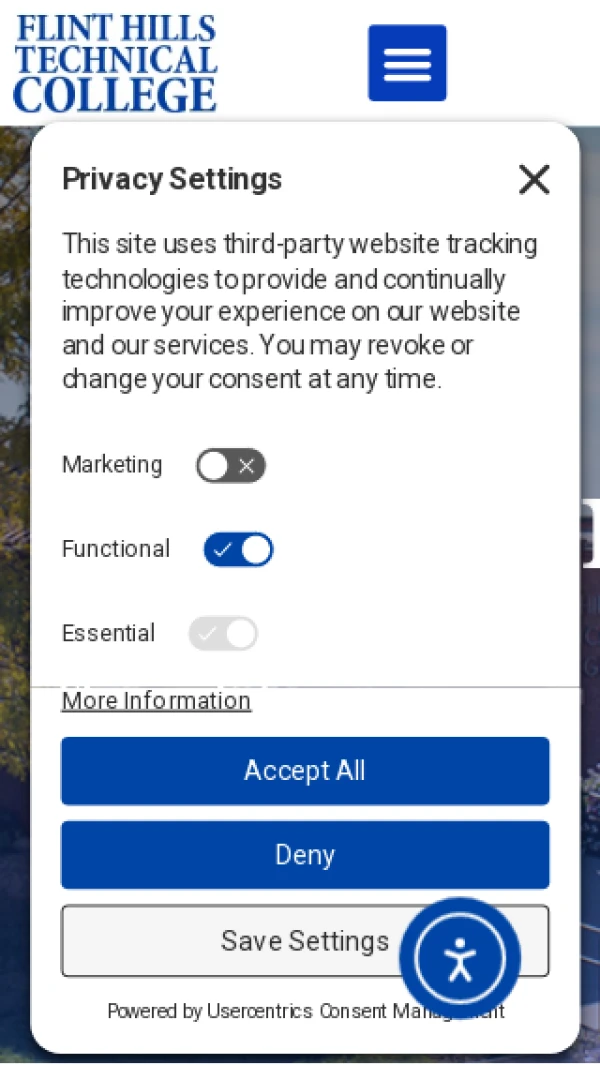
Task: Disable the Functional tracking toggle
Action: pos(238,550)
